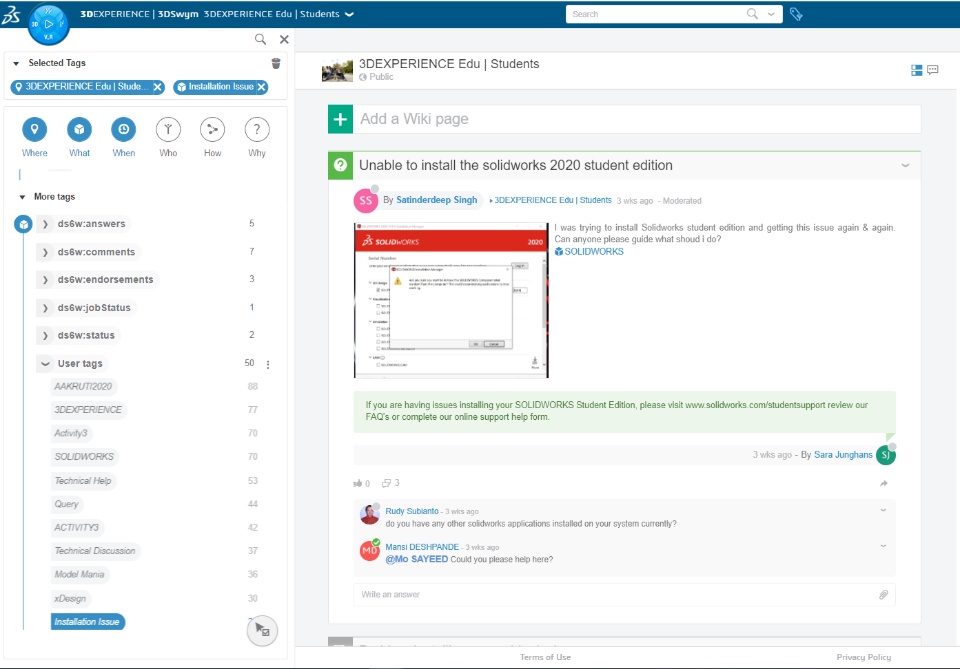
Task: Open tag panel search magnifier
Action: click(x=260, y=39)
